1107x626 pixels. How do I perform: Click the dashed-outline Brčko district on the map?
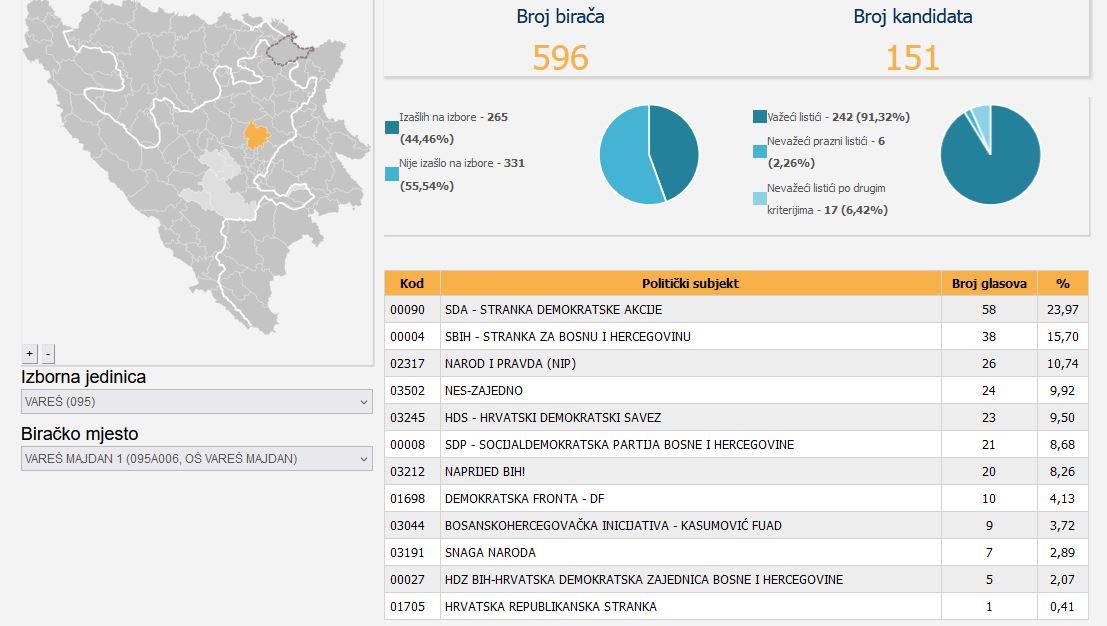pos(289,49)
